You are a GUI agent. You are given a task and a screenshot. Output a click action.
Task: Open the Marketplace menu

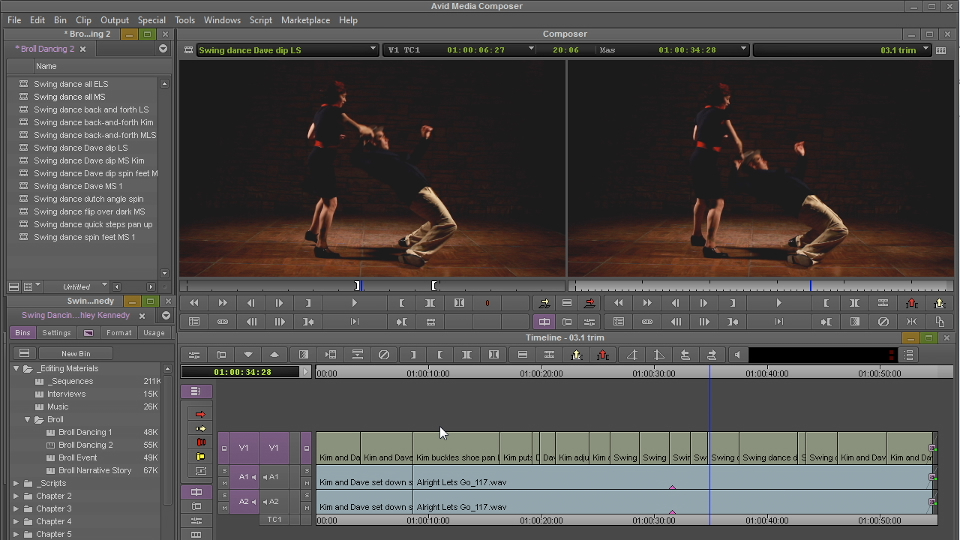click(306, 20)
